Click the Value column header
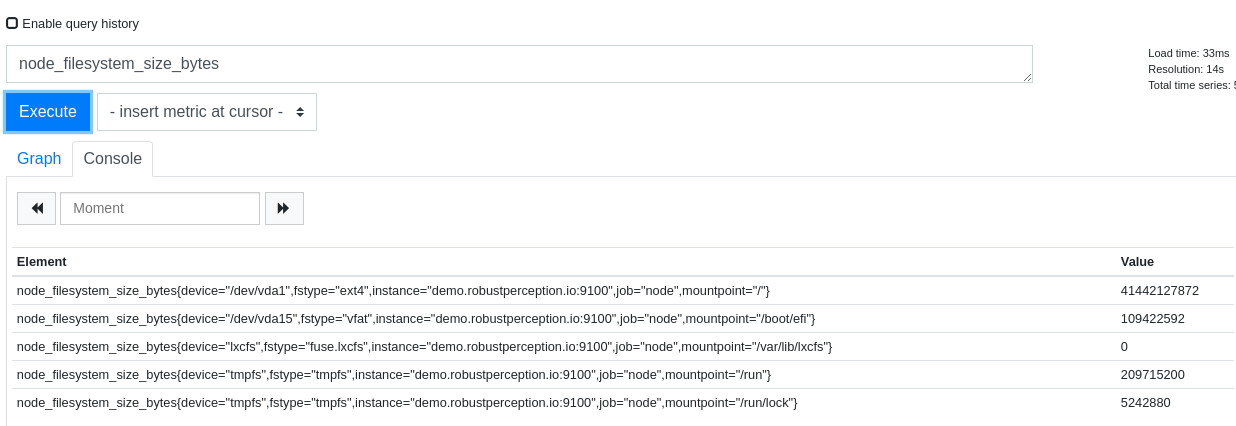 tap(1137, 261)
